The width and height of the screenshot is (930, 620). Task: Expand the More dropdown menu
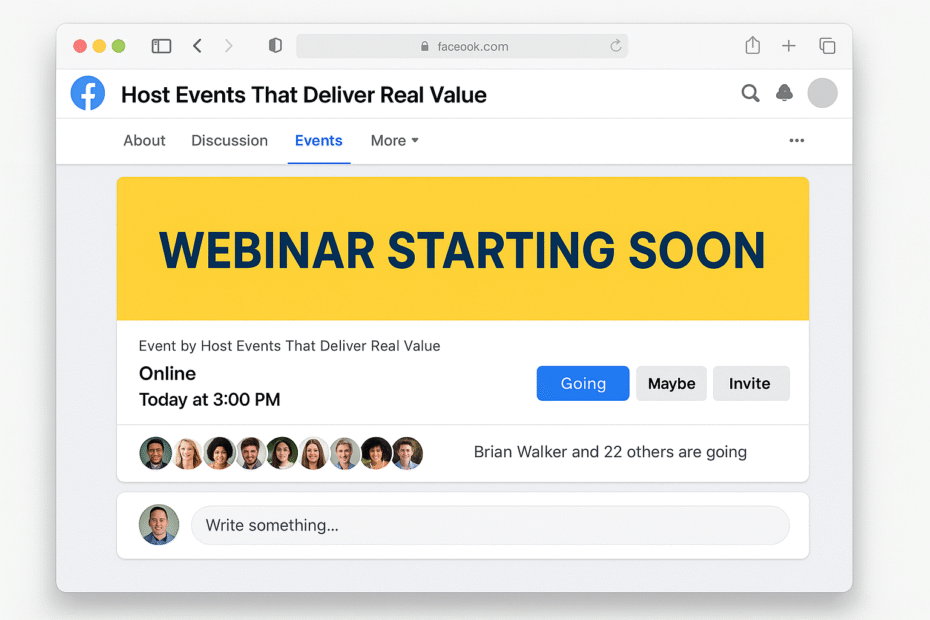(393, 140)
